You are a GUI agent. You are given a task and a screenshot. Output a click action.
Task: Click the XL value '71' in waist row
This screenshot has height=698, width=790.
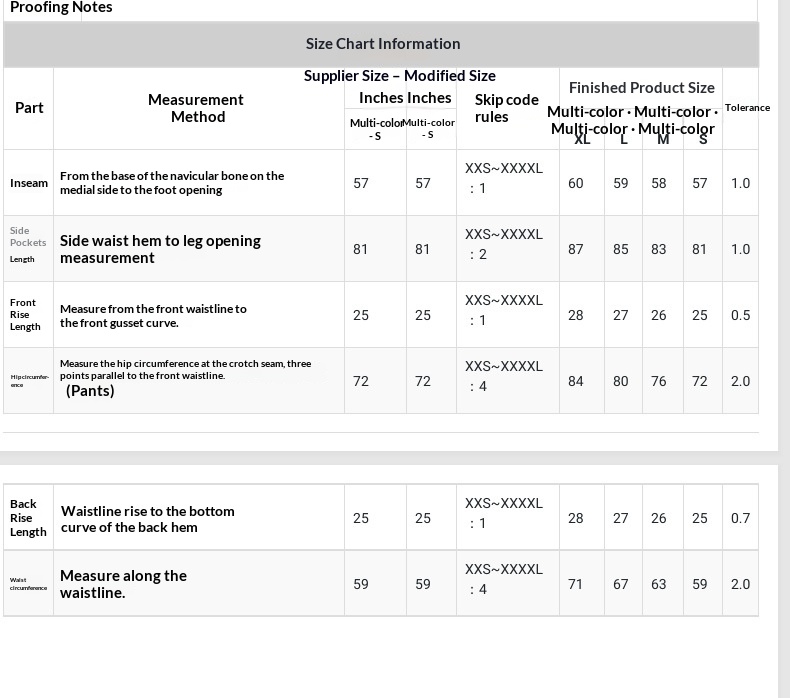(575, 584)
